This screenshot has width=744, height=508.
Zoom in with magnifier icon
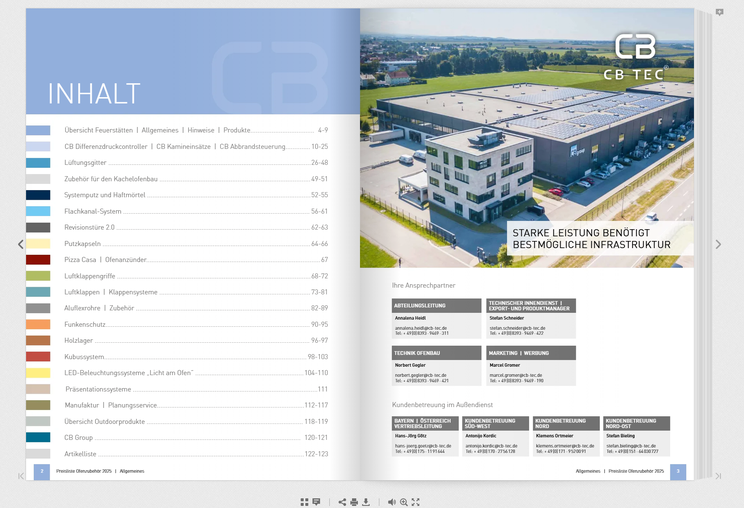(404, 502)
